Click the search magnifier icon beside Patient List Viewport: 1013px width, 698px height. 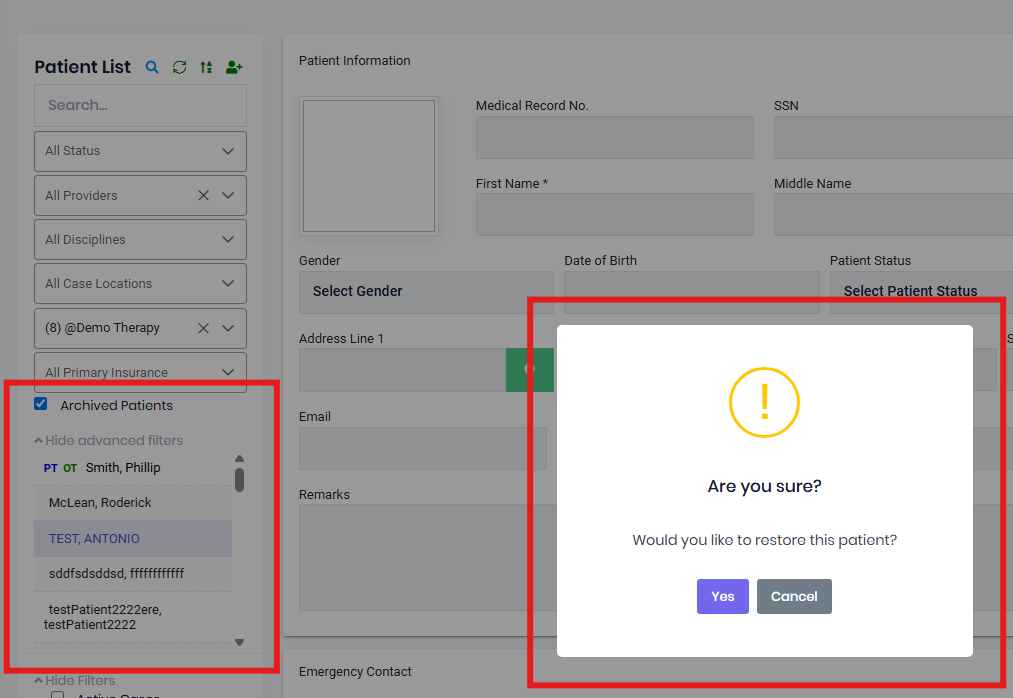pyautogui.click(x=152, y=67)
